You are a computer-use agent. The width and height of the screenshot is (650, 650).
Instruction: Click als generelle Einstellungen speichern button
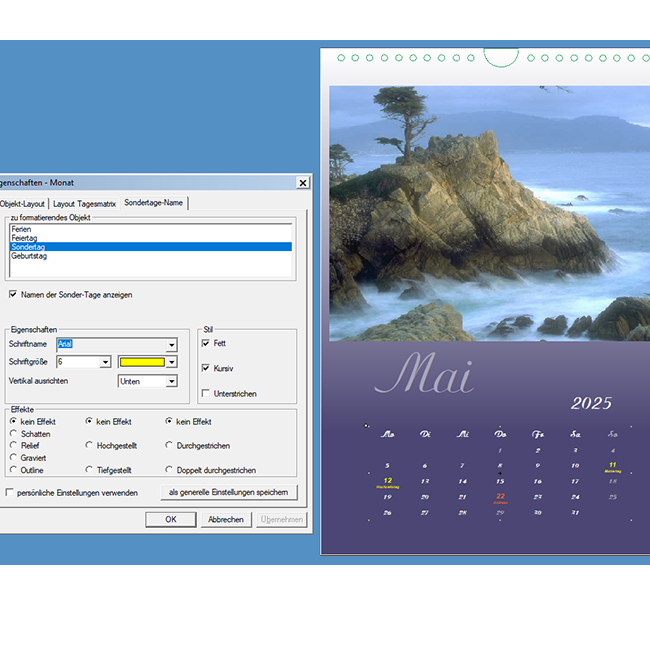pyautogui.click(x=228, y=492)
